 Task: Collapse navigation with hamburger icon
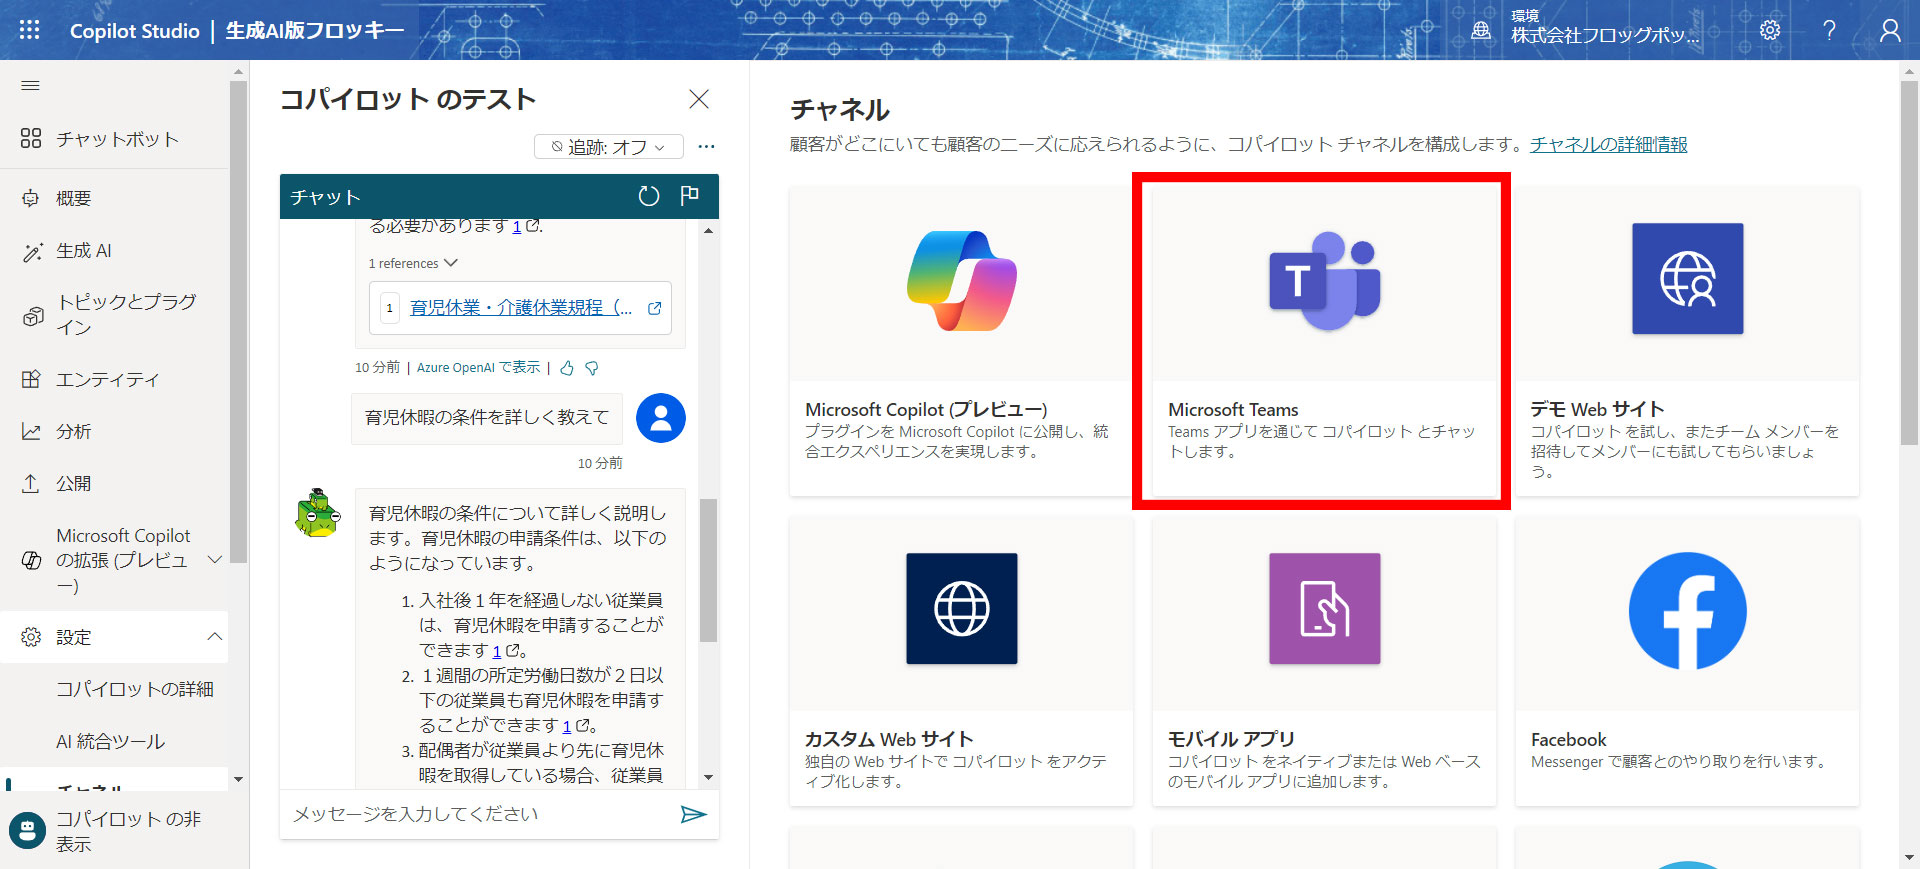pyautogui.click(x=31, y=86)
